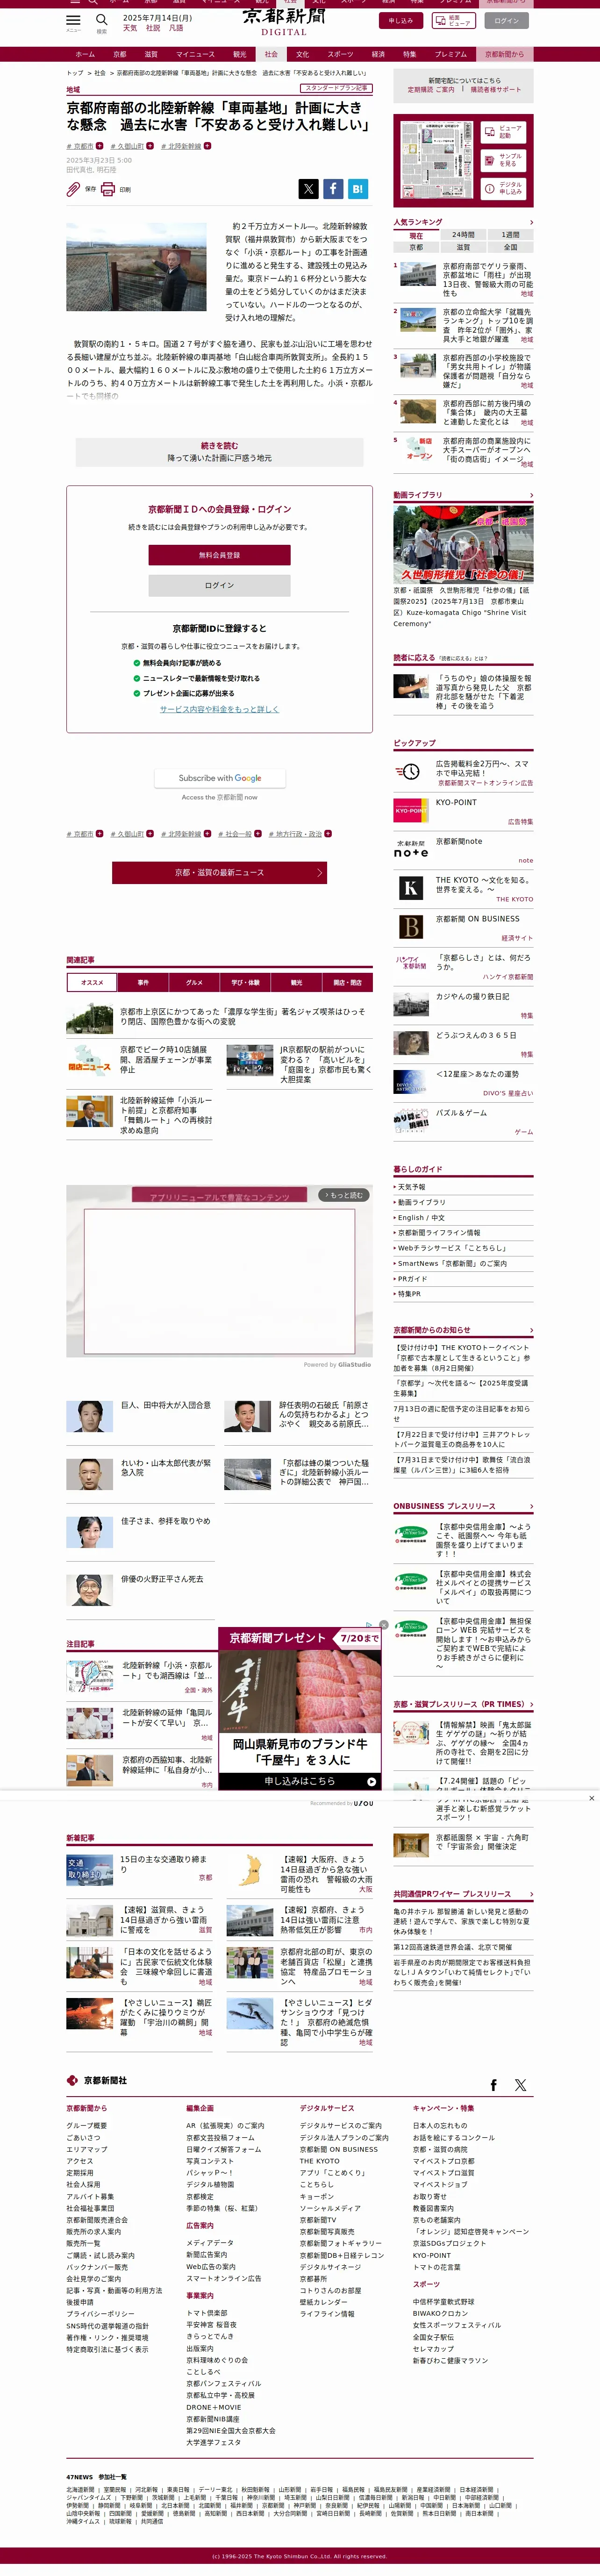Open 京都新聞から navigation item
Screen dimensions: 600x2576
tap(504, 54)
